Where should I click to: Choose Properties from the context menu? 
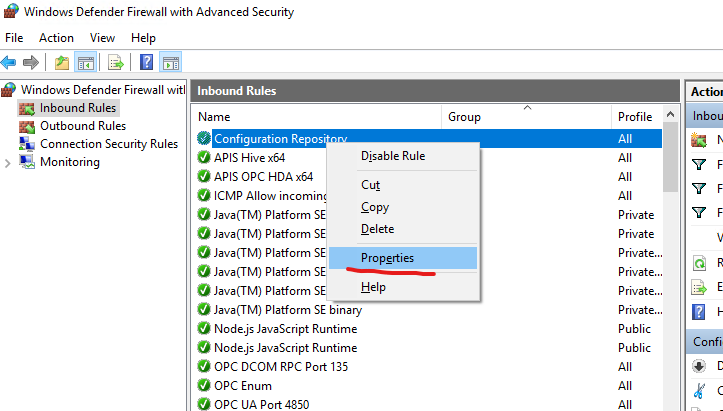(x=387, y=258)
